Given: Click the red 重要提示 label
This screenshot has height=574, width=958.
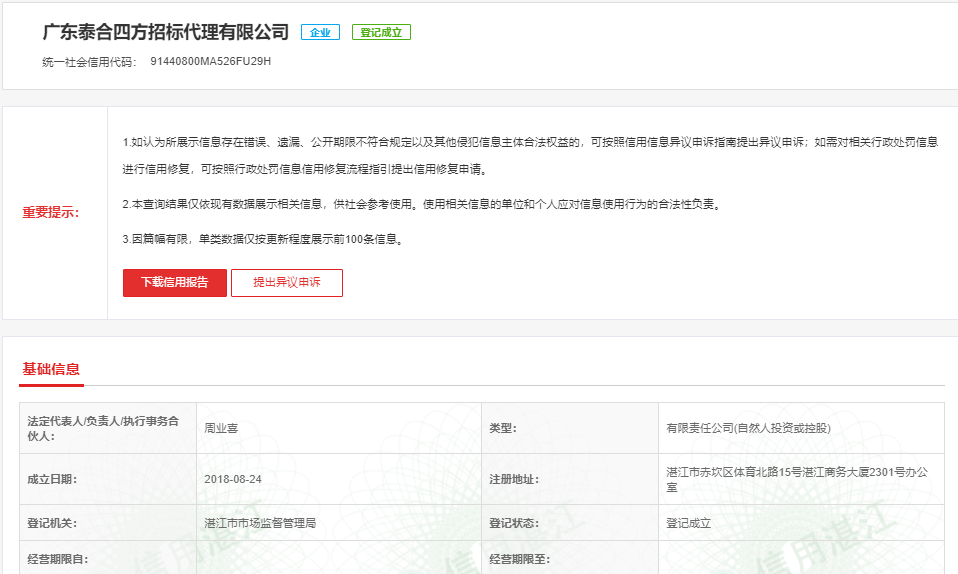Looking at the screenshot, I should 51,212.
